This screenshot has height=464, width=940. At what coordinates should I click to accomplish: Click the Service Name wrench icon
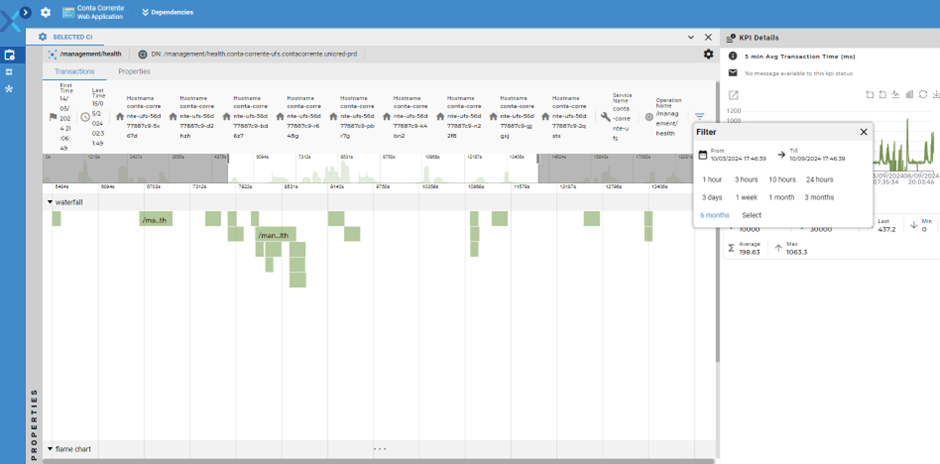[x=605, y=117]
